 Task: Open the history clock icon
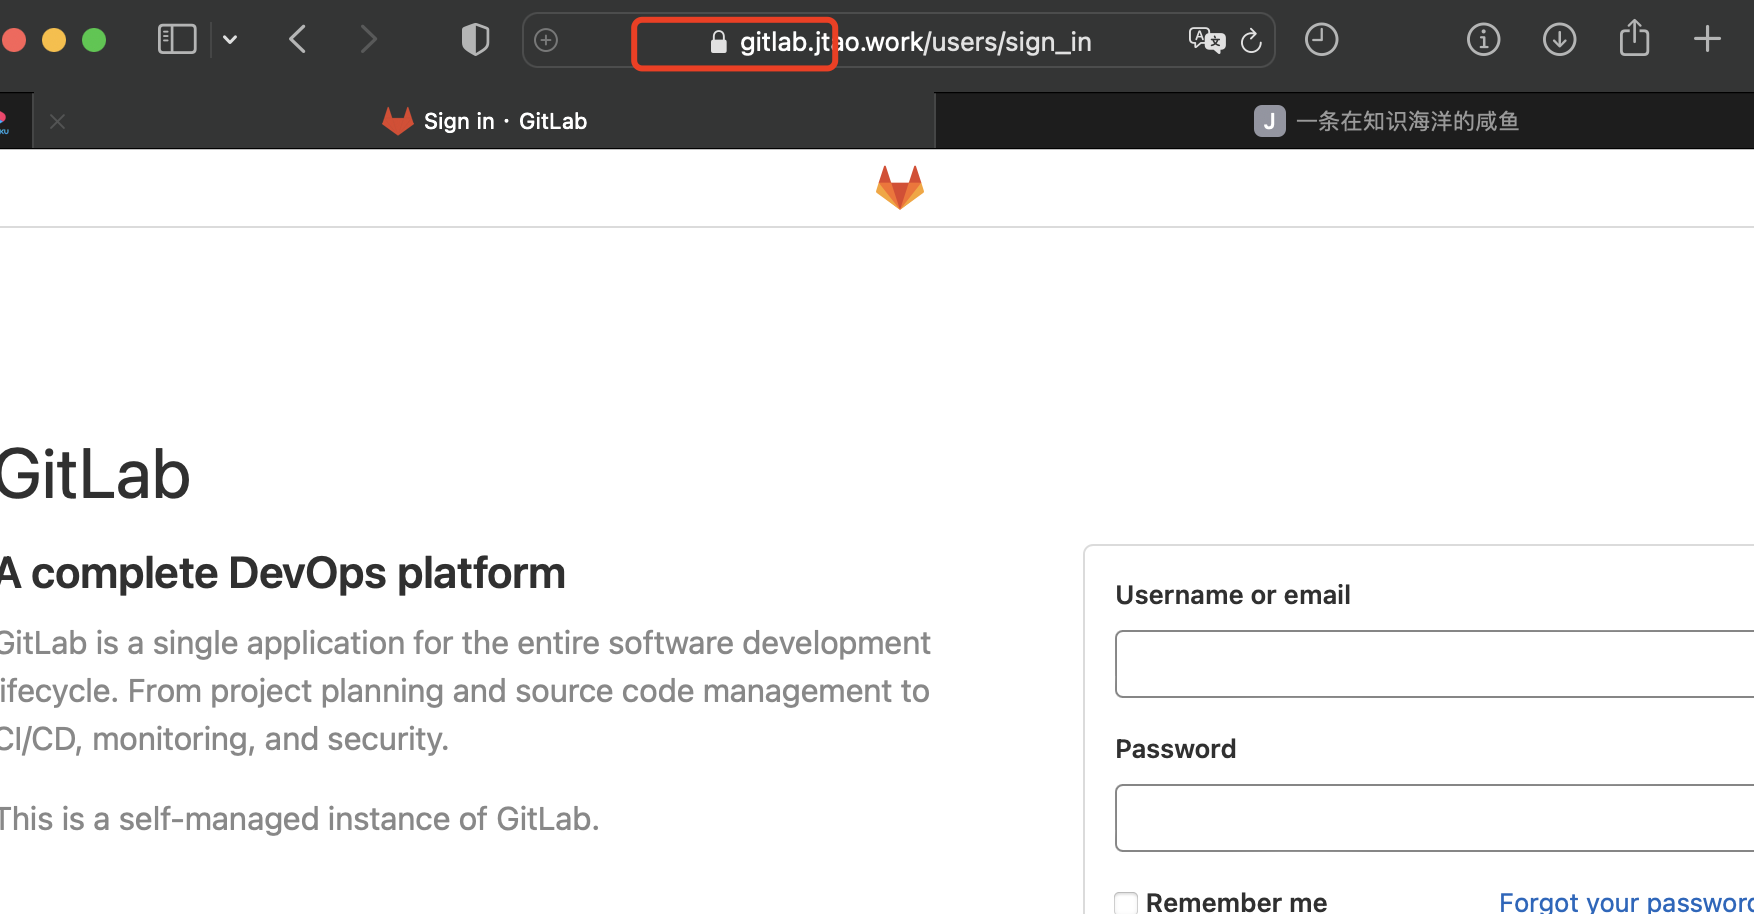[x=1321, y=40]
